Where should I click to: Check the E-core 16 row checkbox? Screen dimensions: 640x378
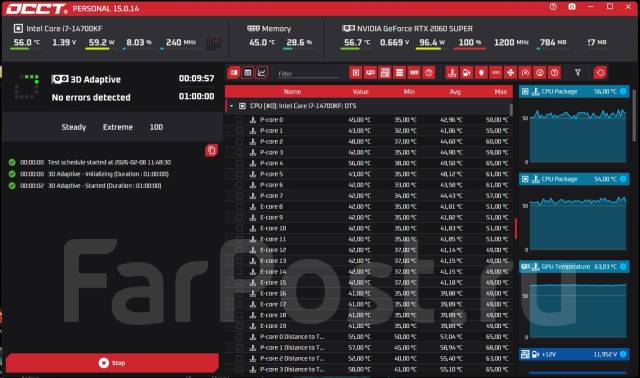pos(239,294)
